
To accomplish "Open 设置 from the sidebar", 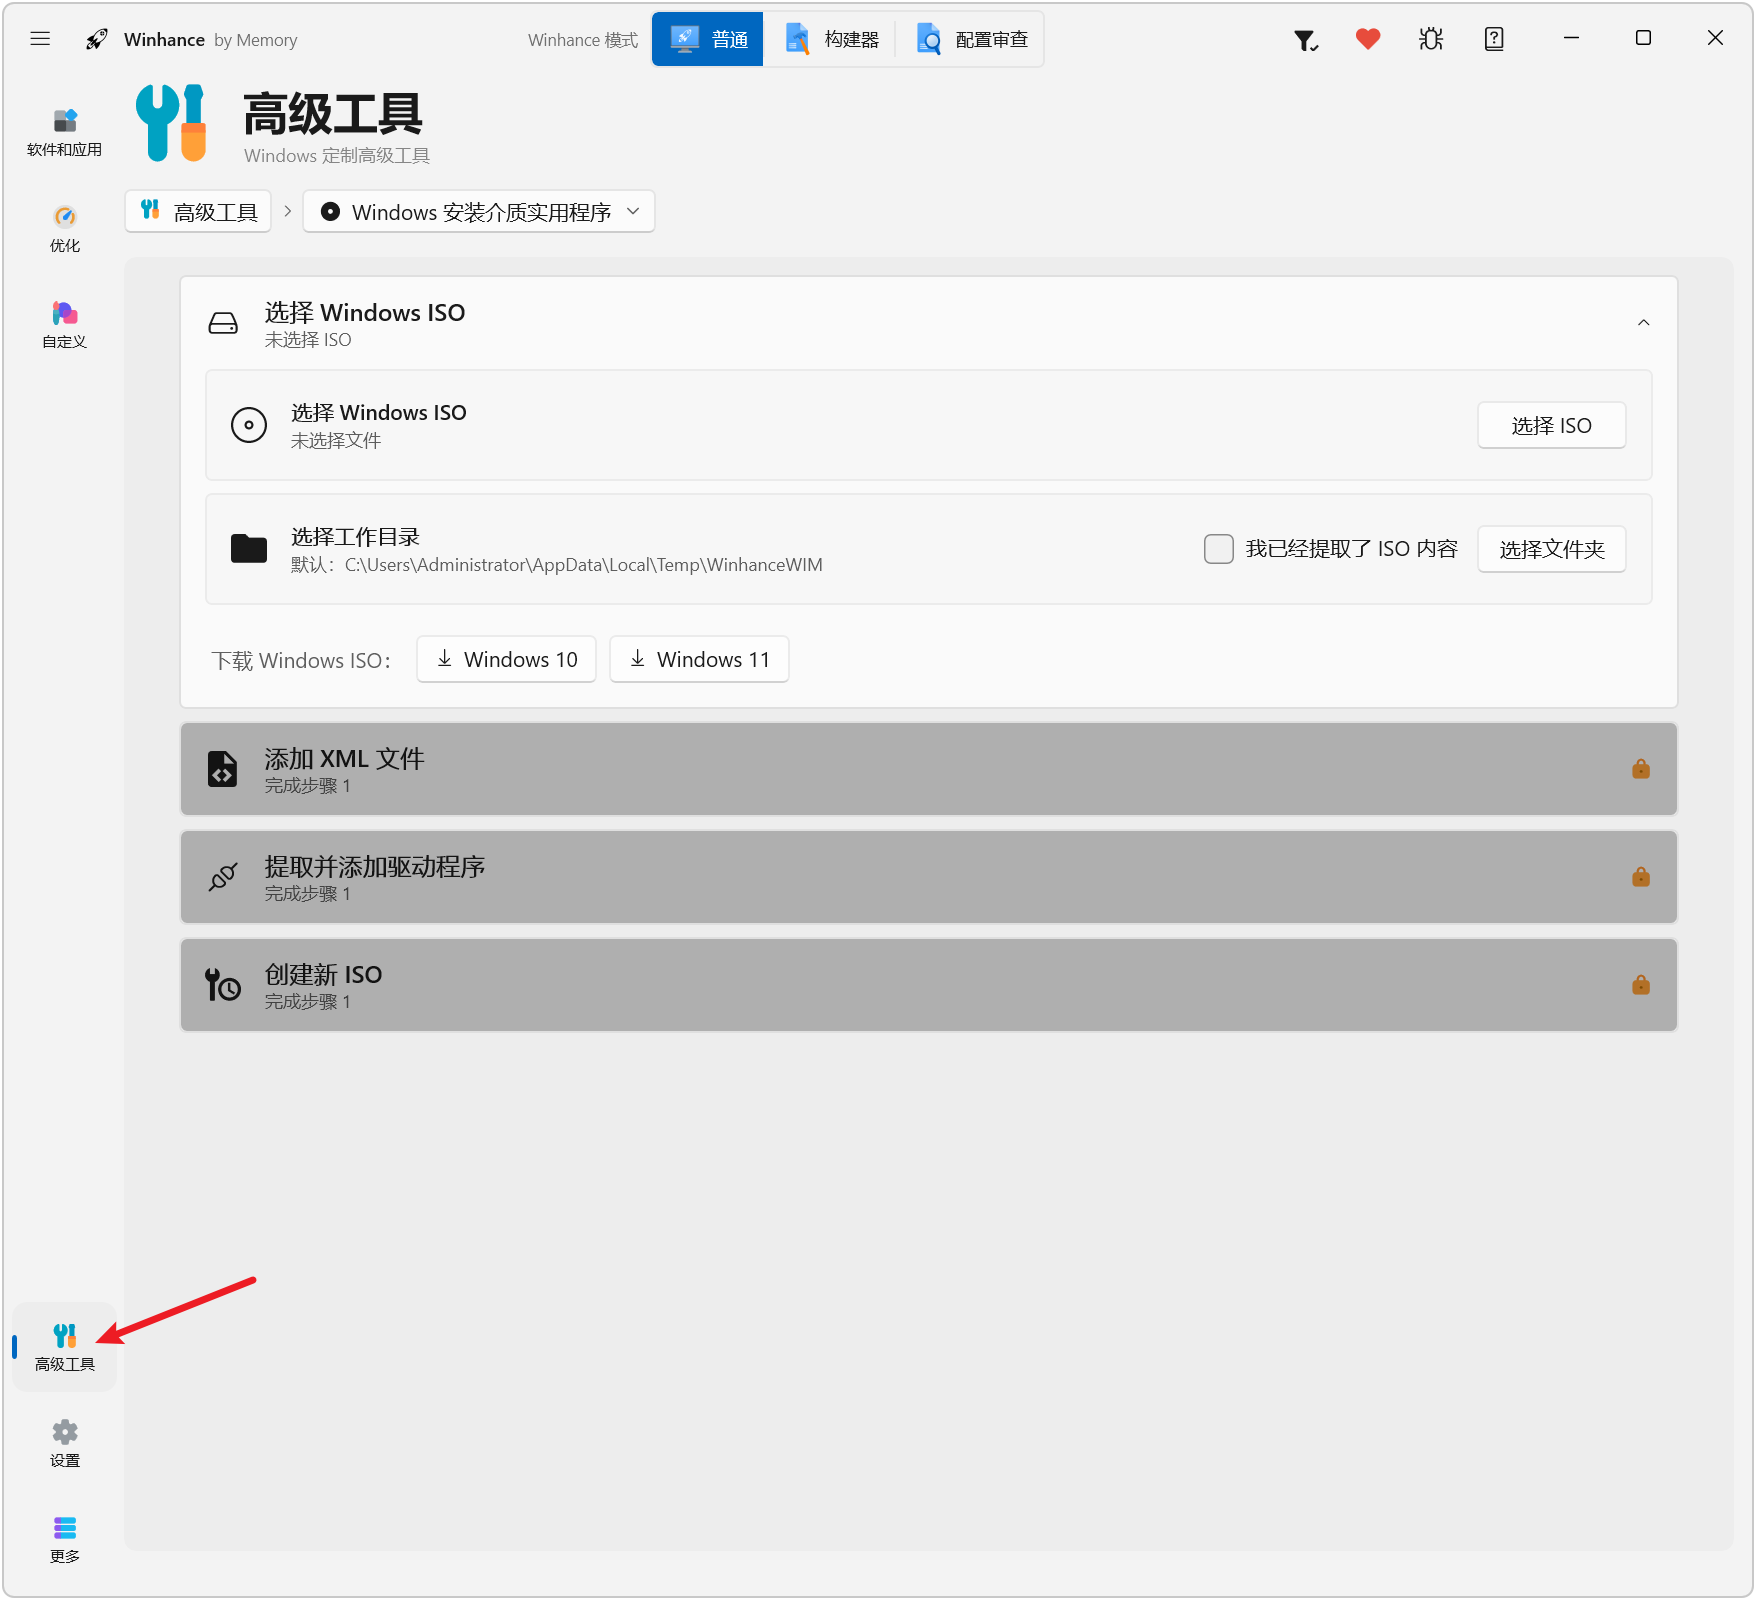I will pos(65,1443).
